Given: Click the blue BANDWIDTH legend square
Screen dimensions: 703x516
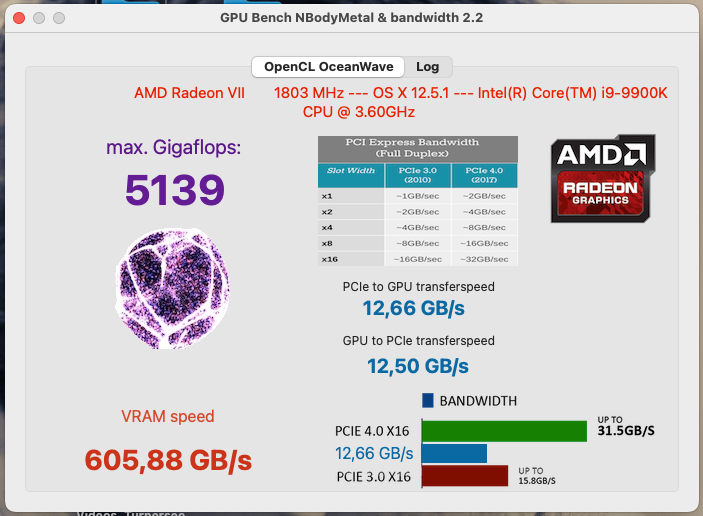Looking at the screenshot, I should [x=428, y=400].
